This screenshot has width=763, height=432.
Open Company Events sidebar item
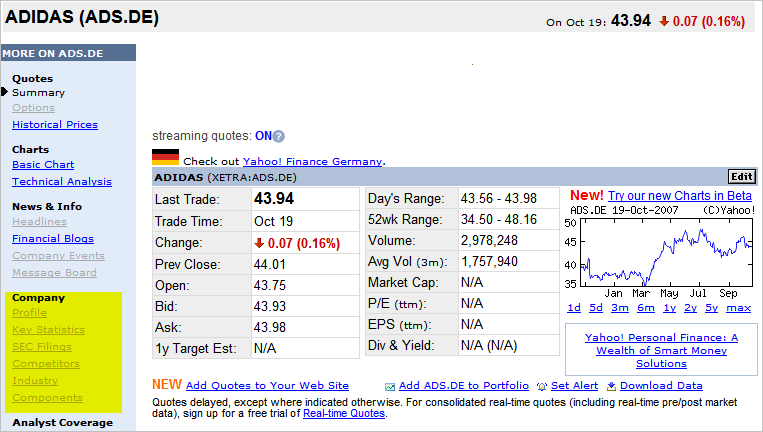(58, 255)
